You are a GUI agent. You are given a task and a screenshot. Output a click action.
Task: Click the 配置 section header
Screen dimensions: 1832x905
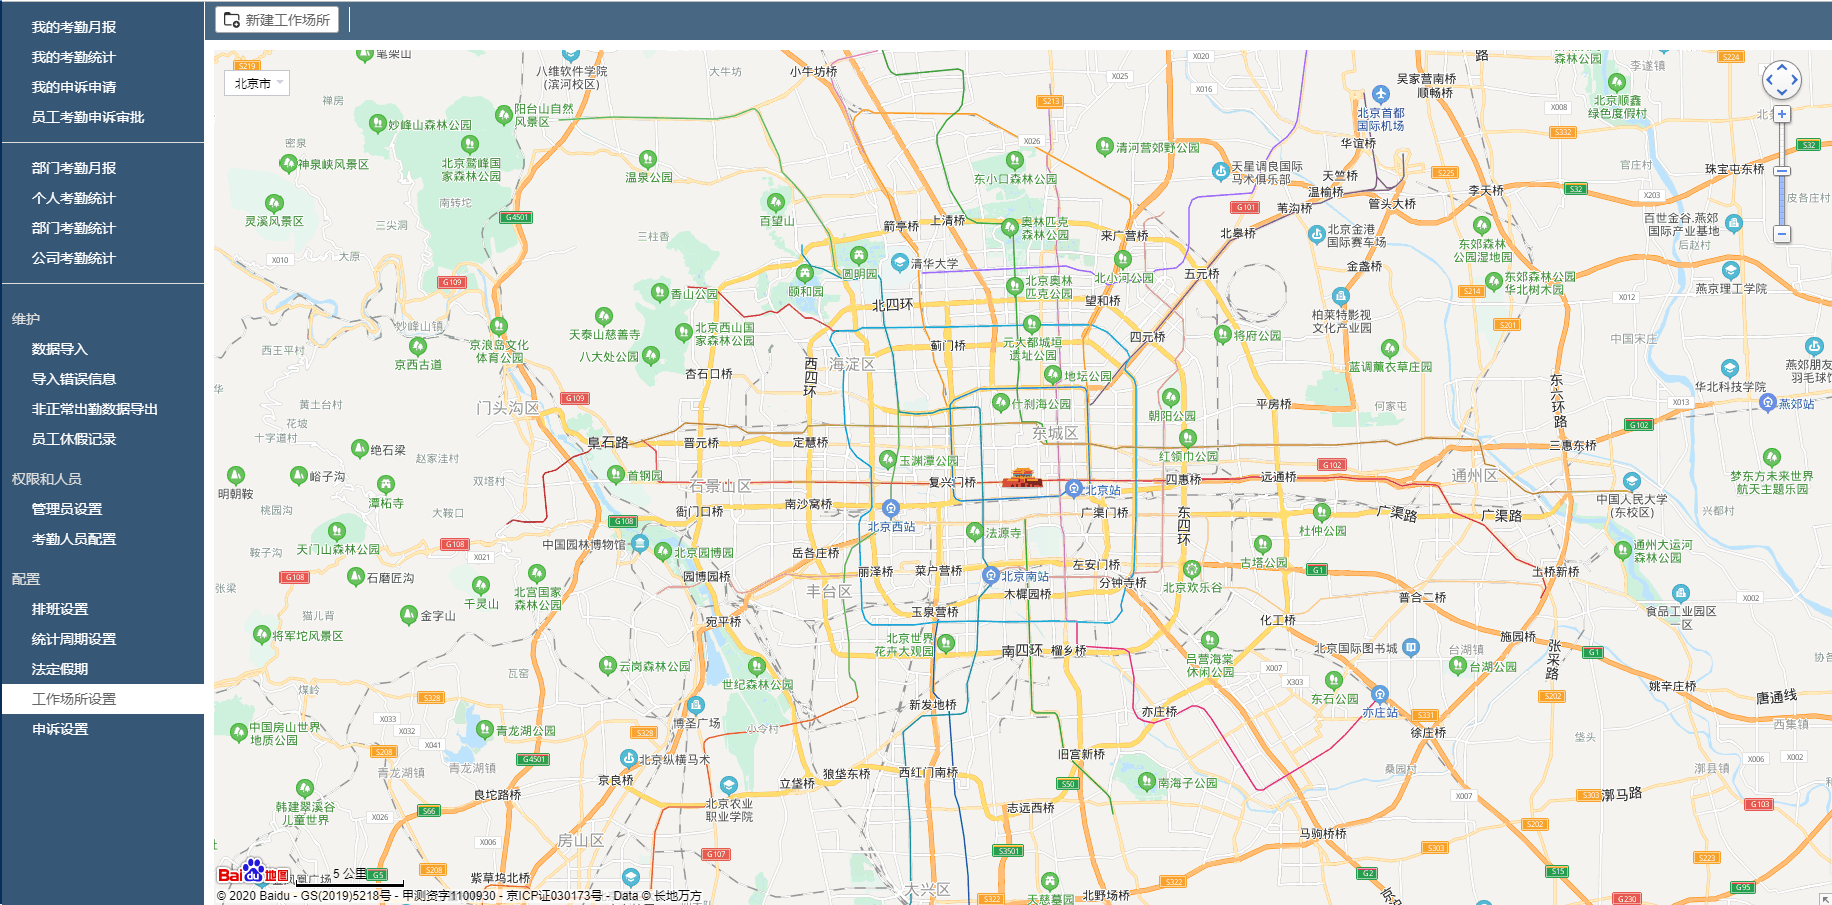pyautogui.click(x=26, y=579)
